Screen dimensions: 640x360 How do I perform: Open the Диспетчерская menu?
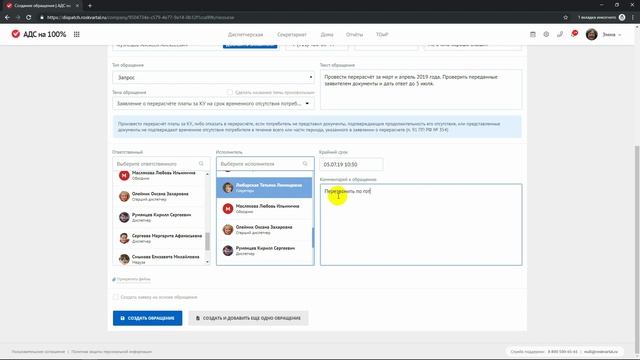coord(245,35)
